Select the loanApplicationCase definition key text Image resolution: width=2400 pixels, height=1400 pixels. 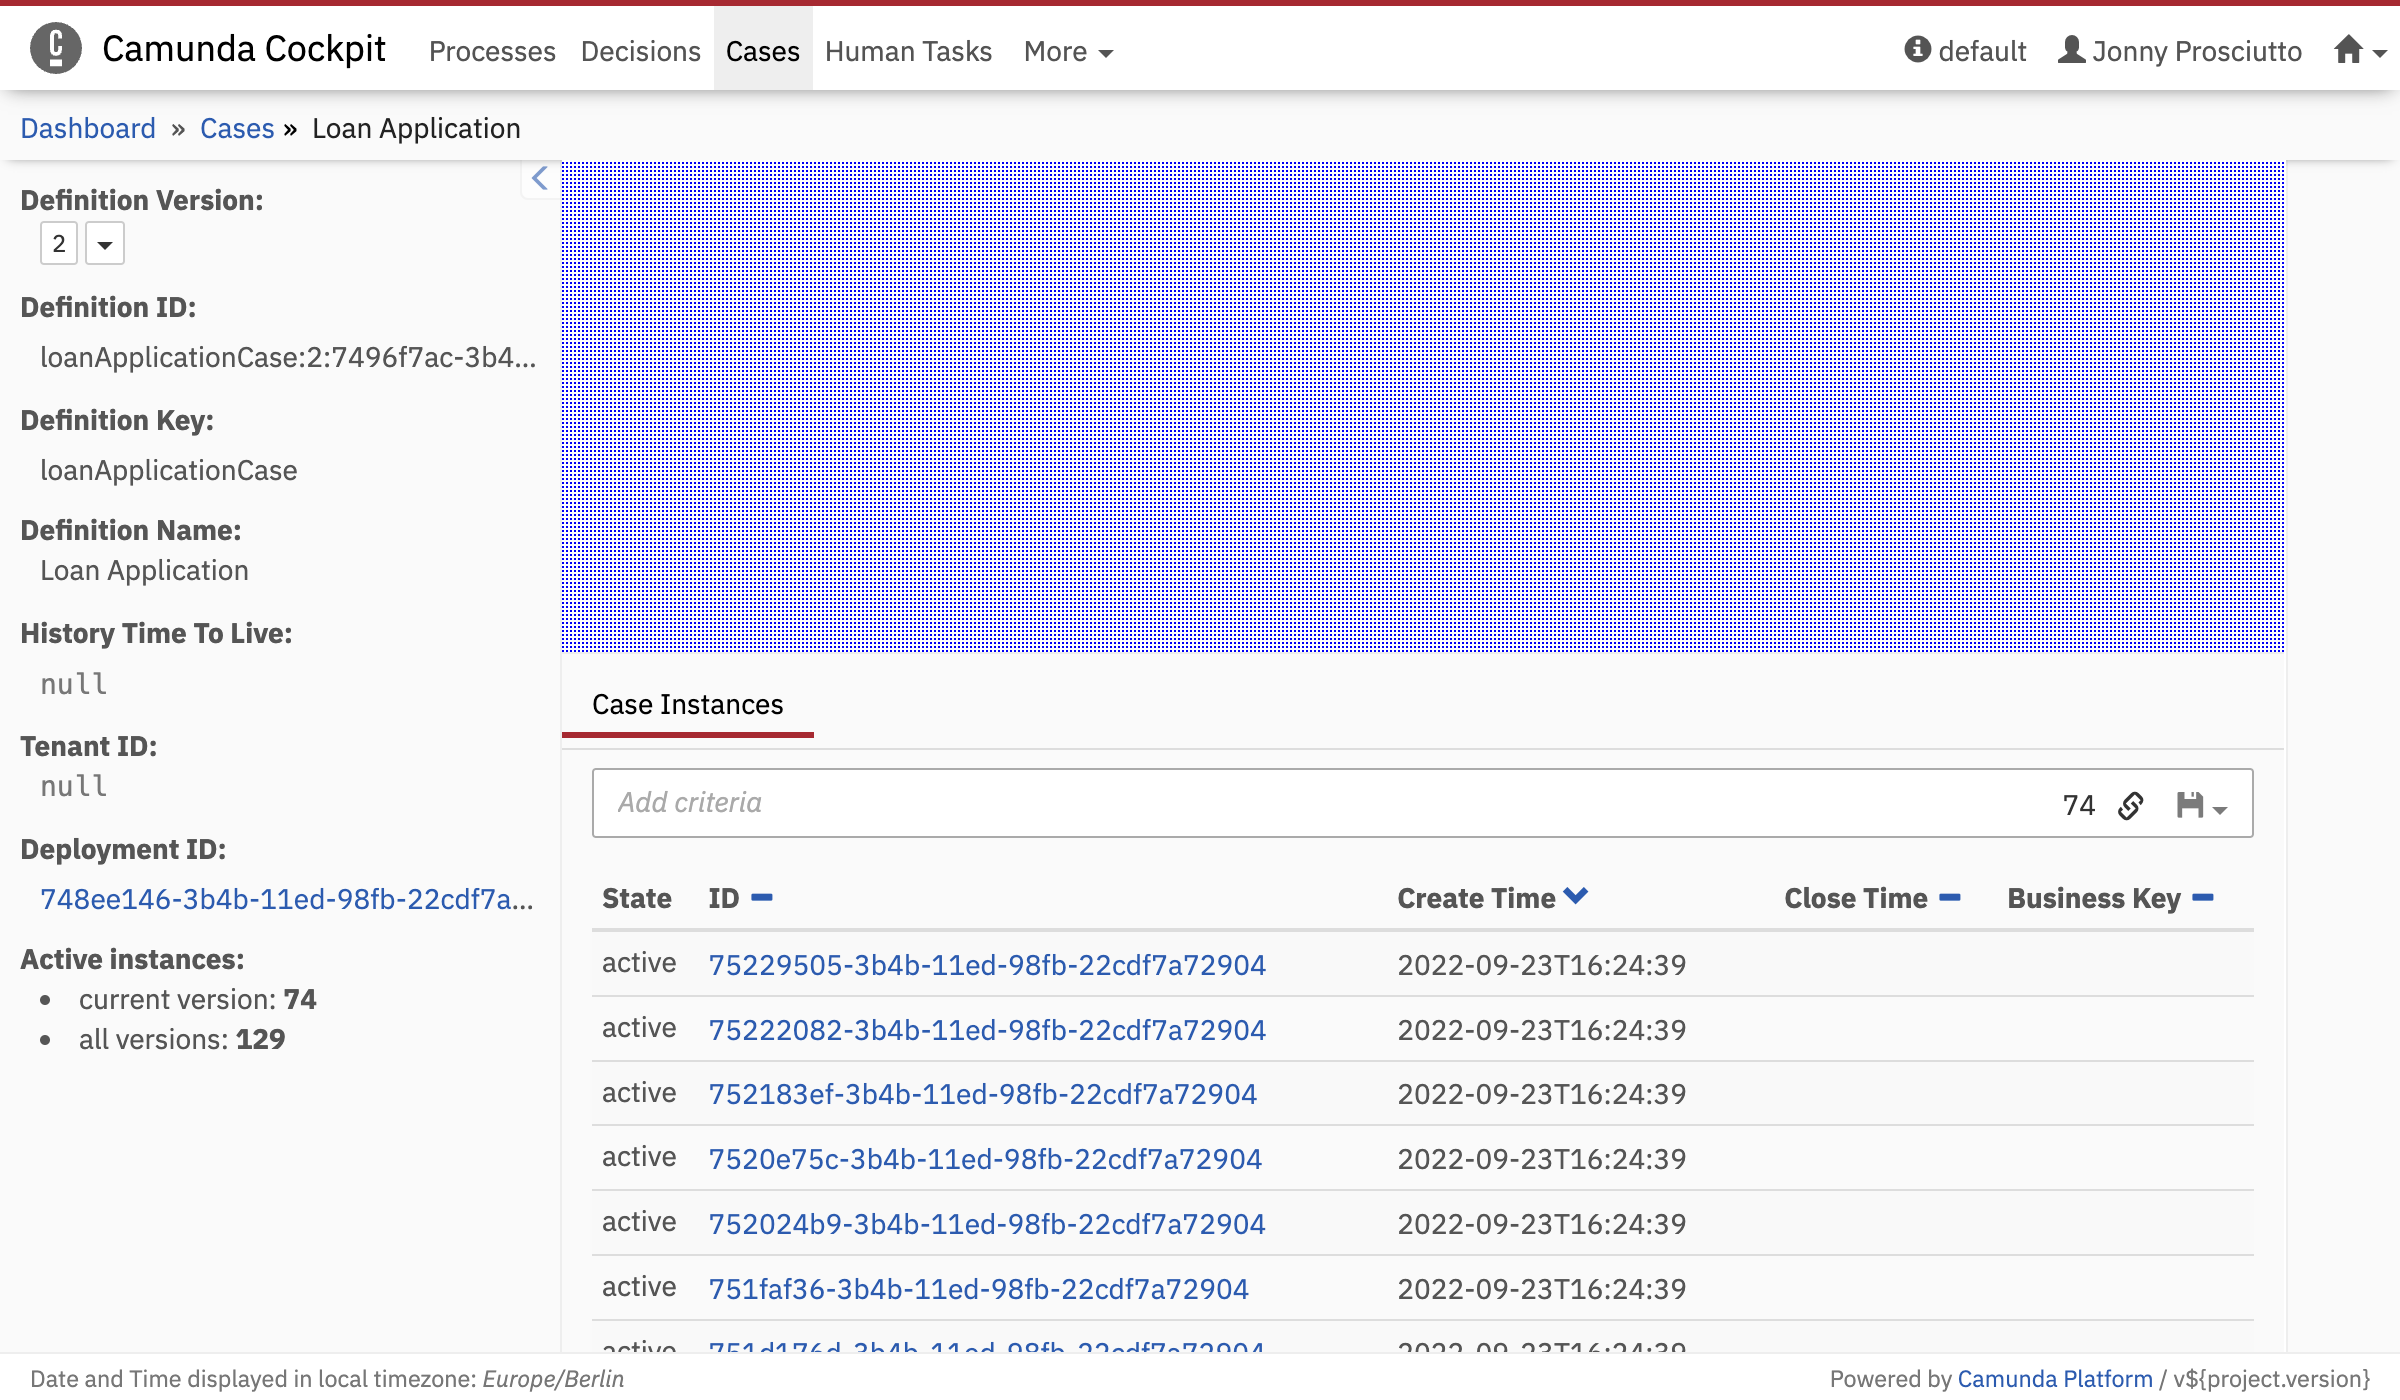[x=169, y=470]
